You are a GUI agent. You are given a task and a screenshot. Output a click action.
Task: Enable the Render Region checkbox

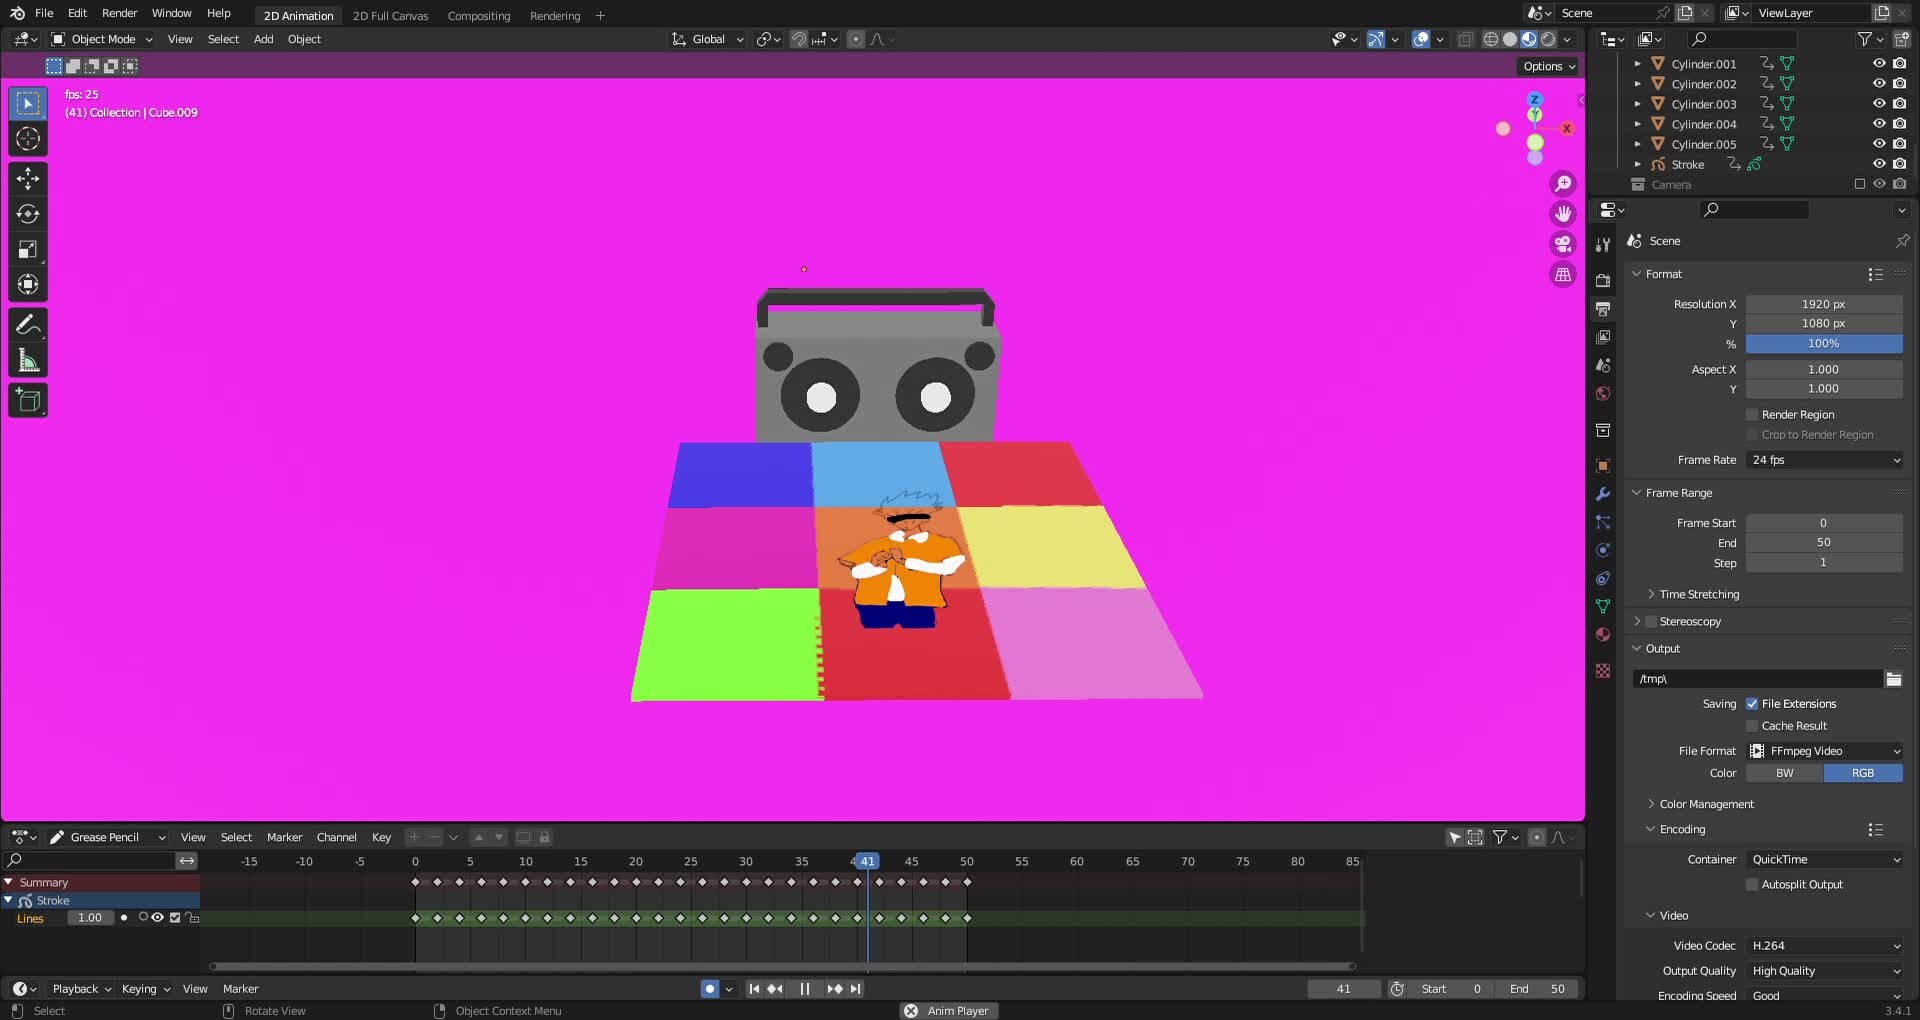point(1750,414)
